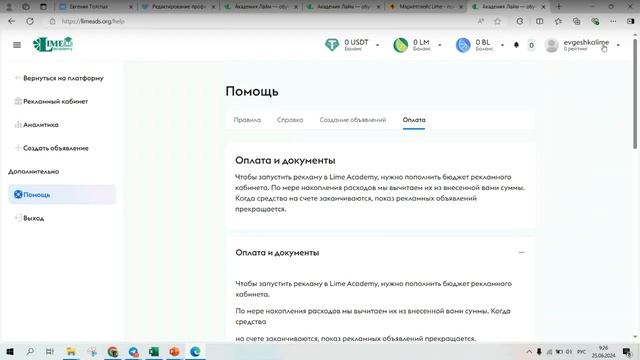Image resolution: width=640 pixels, height=360 pixels.
Task: Click the Помощь page heading
Action: click(252, 91)
